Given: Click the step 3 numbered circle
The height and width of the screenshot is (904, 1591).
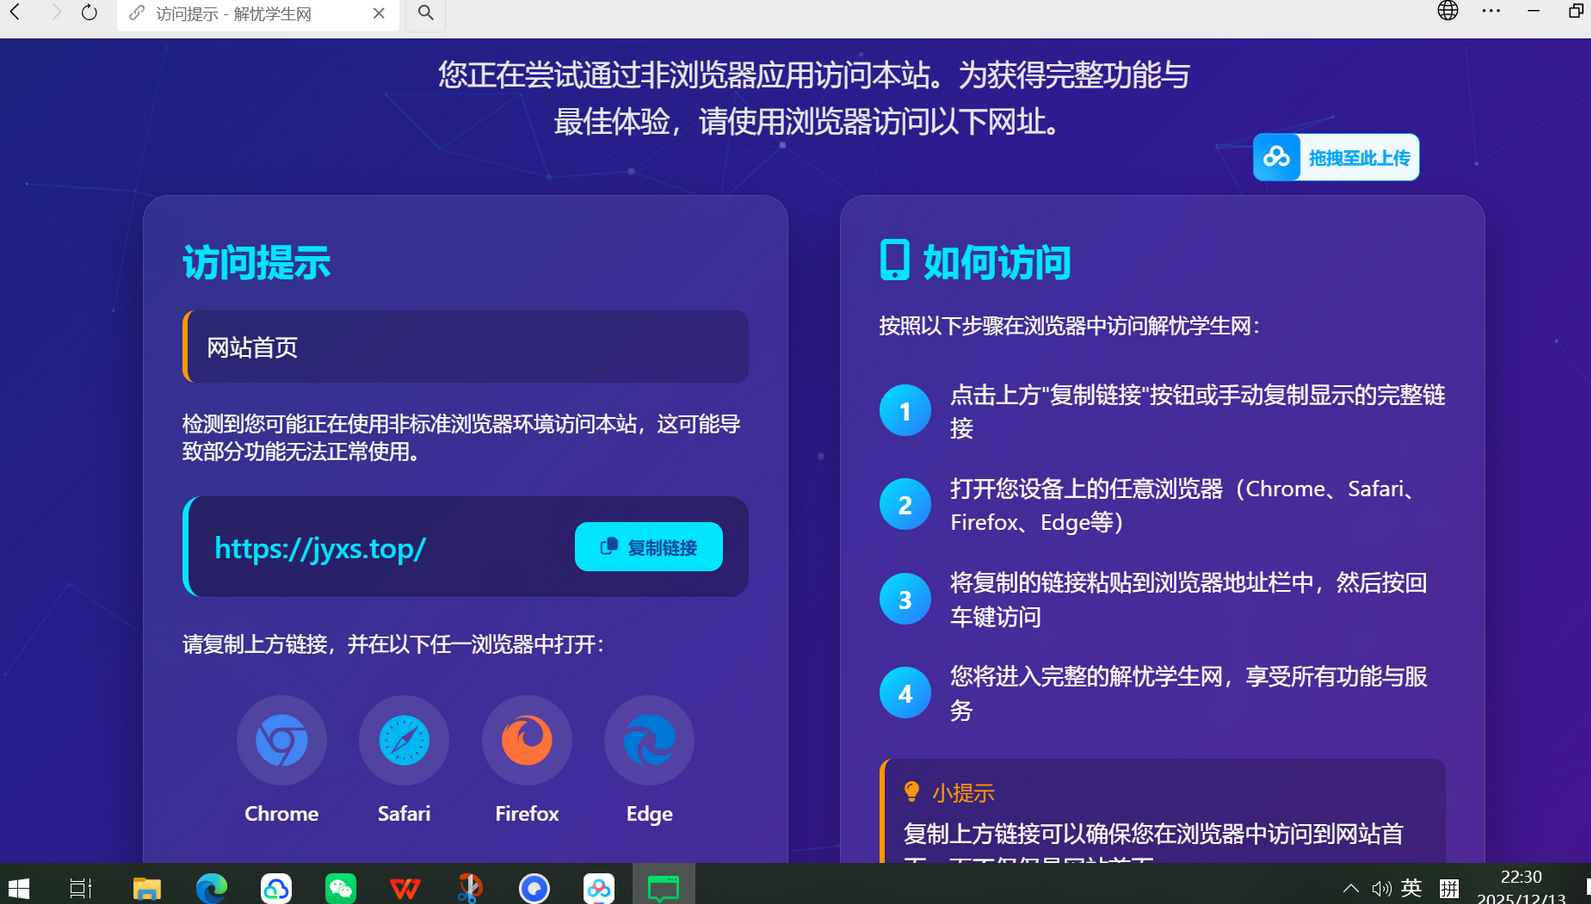Looking at the screenshot, I should tap(905, 598).
